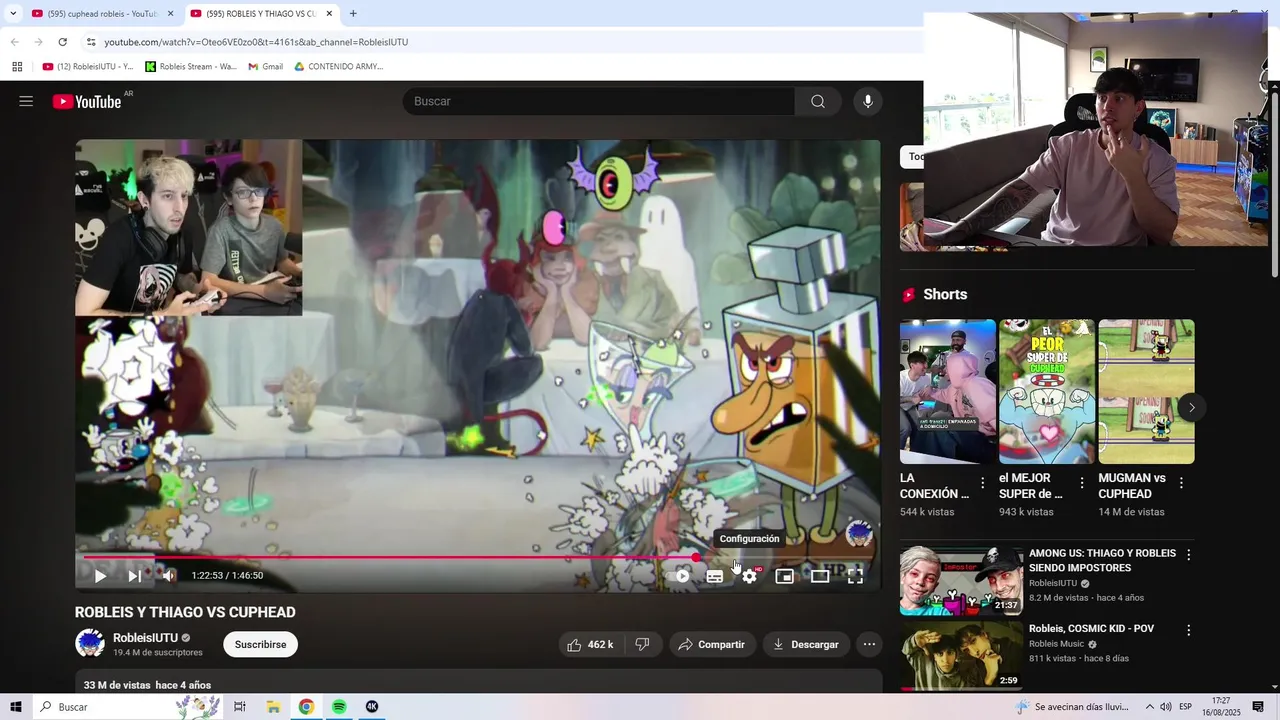Open options menu for MUGMAN vs CUPHEAD short
Image resolution: width=1280 pixels, height=720 pixels.
tap(1181, 483)
